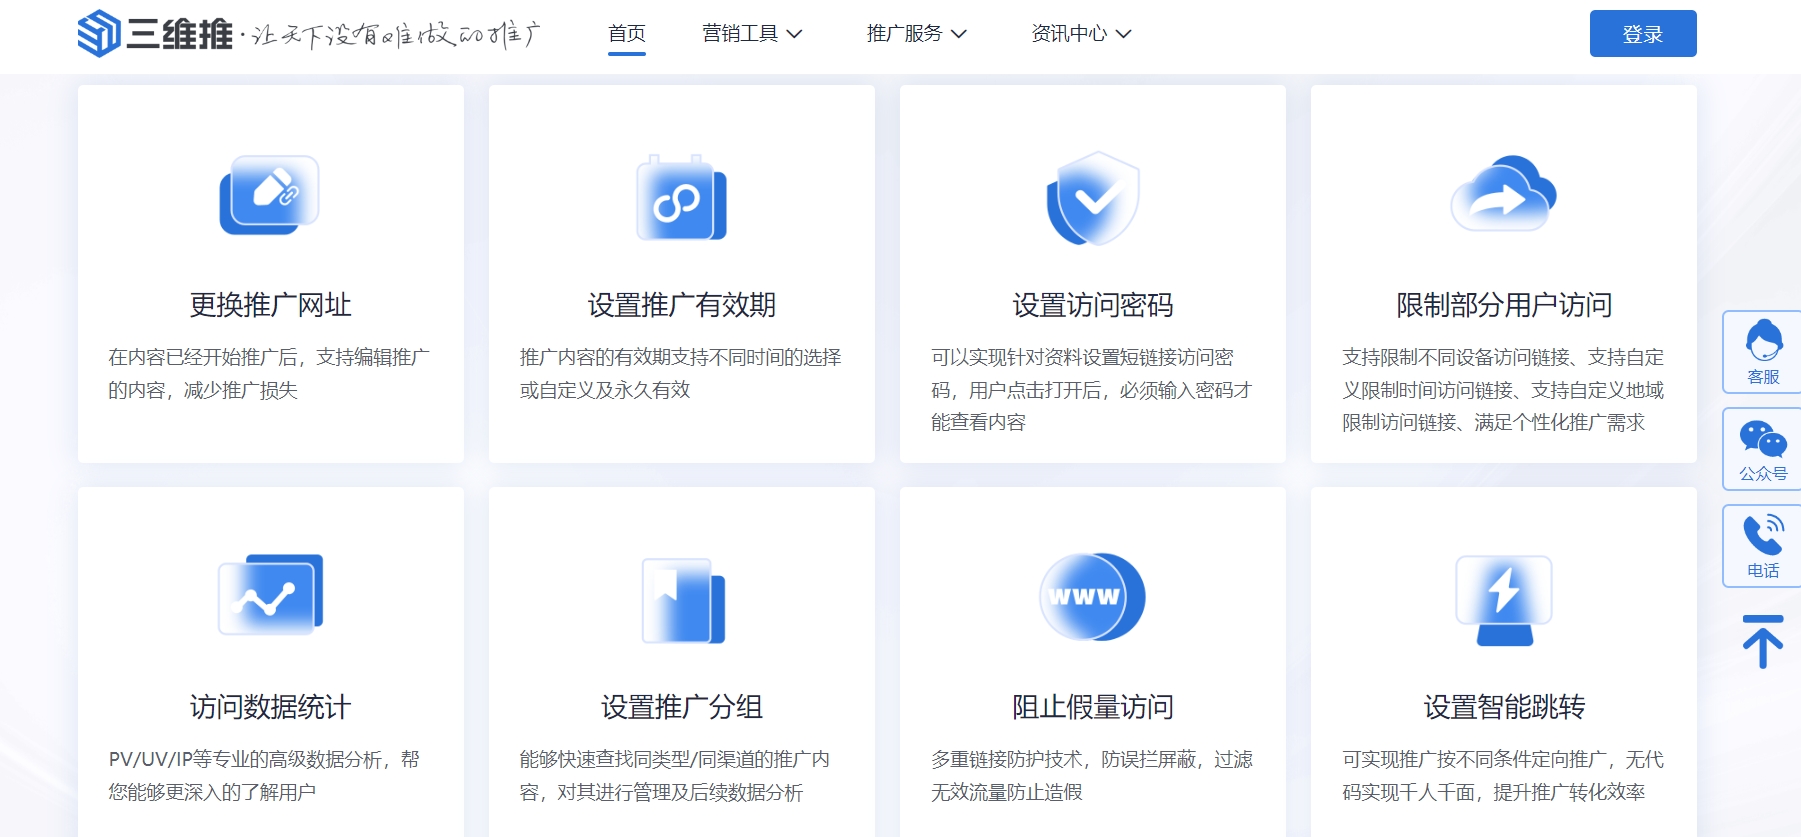This screenshot has width=1801, height=837.
Task: Expand the 营销工具 dropdown menu
Action: click(752, 34)
